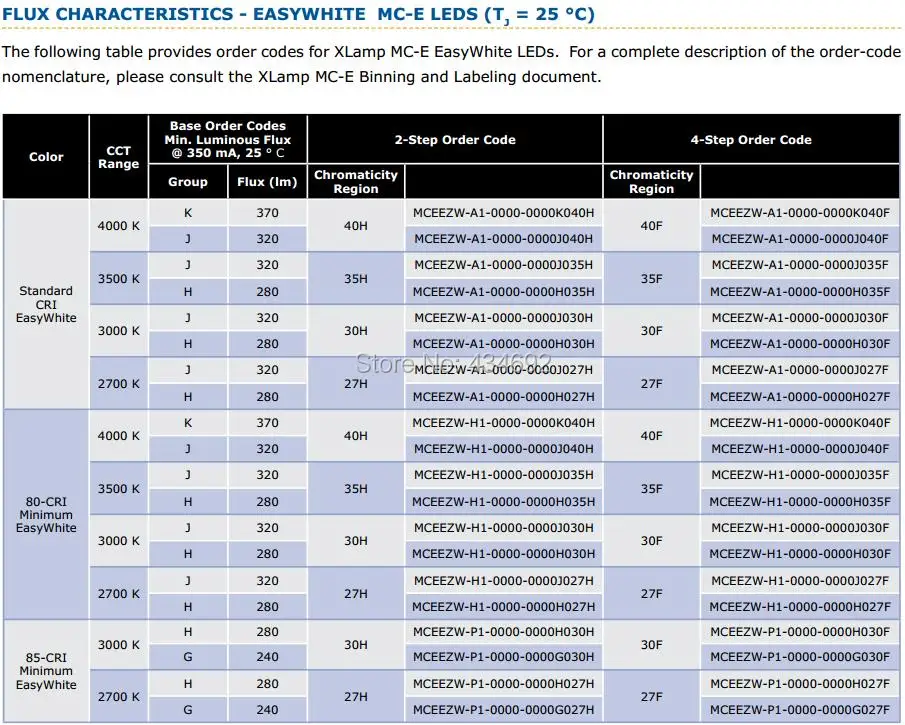The width and height of the screenshot is (905, 725).
Task: Select order code MCEEZW-A1-0000-0000J030H
Action: tap(503, 318)
